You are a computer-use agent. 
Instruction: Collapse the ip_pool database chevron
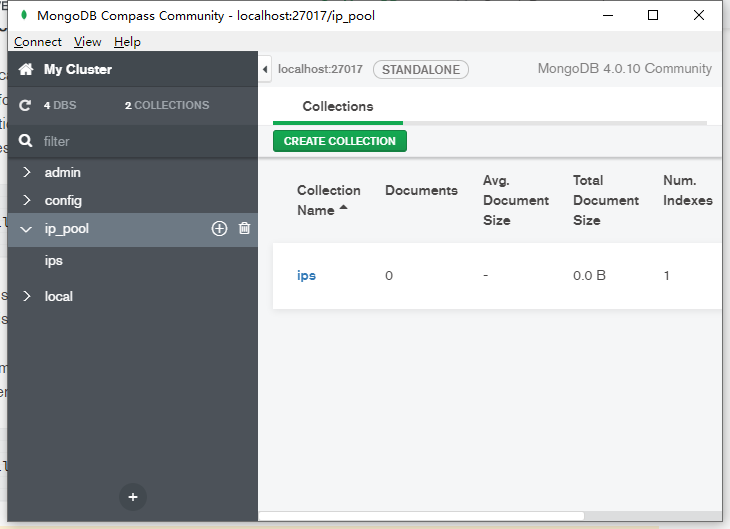[26, 229]
